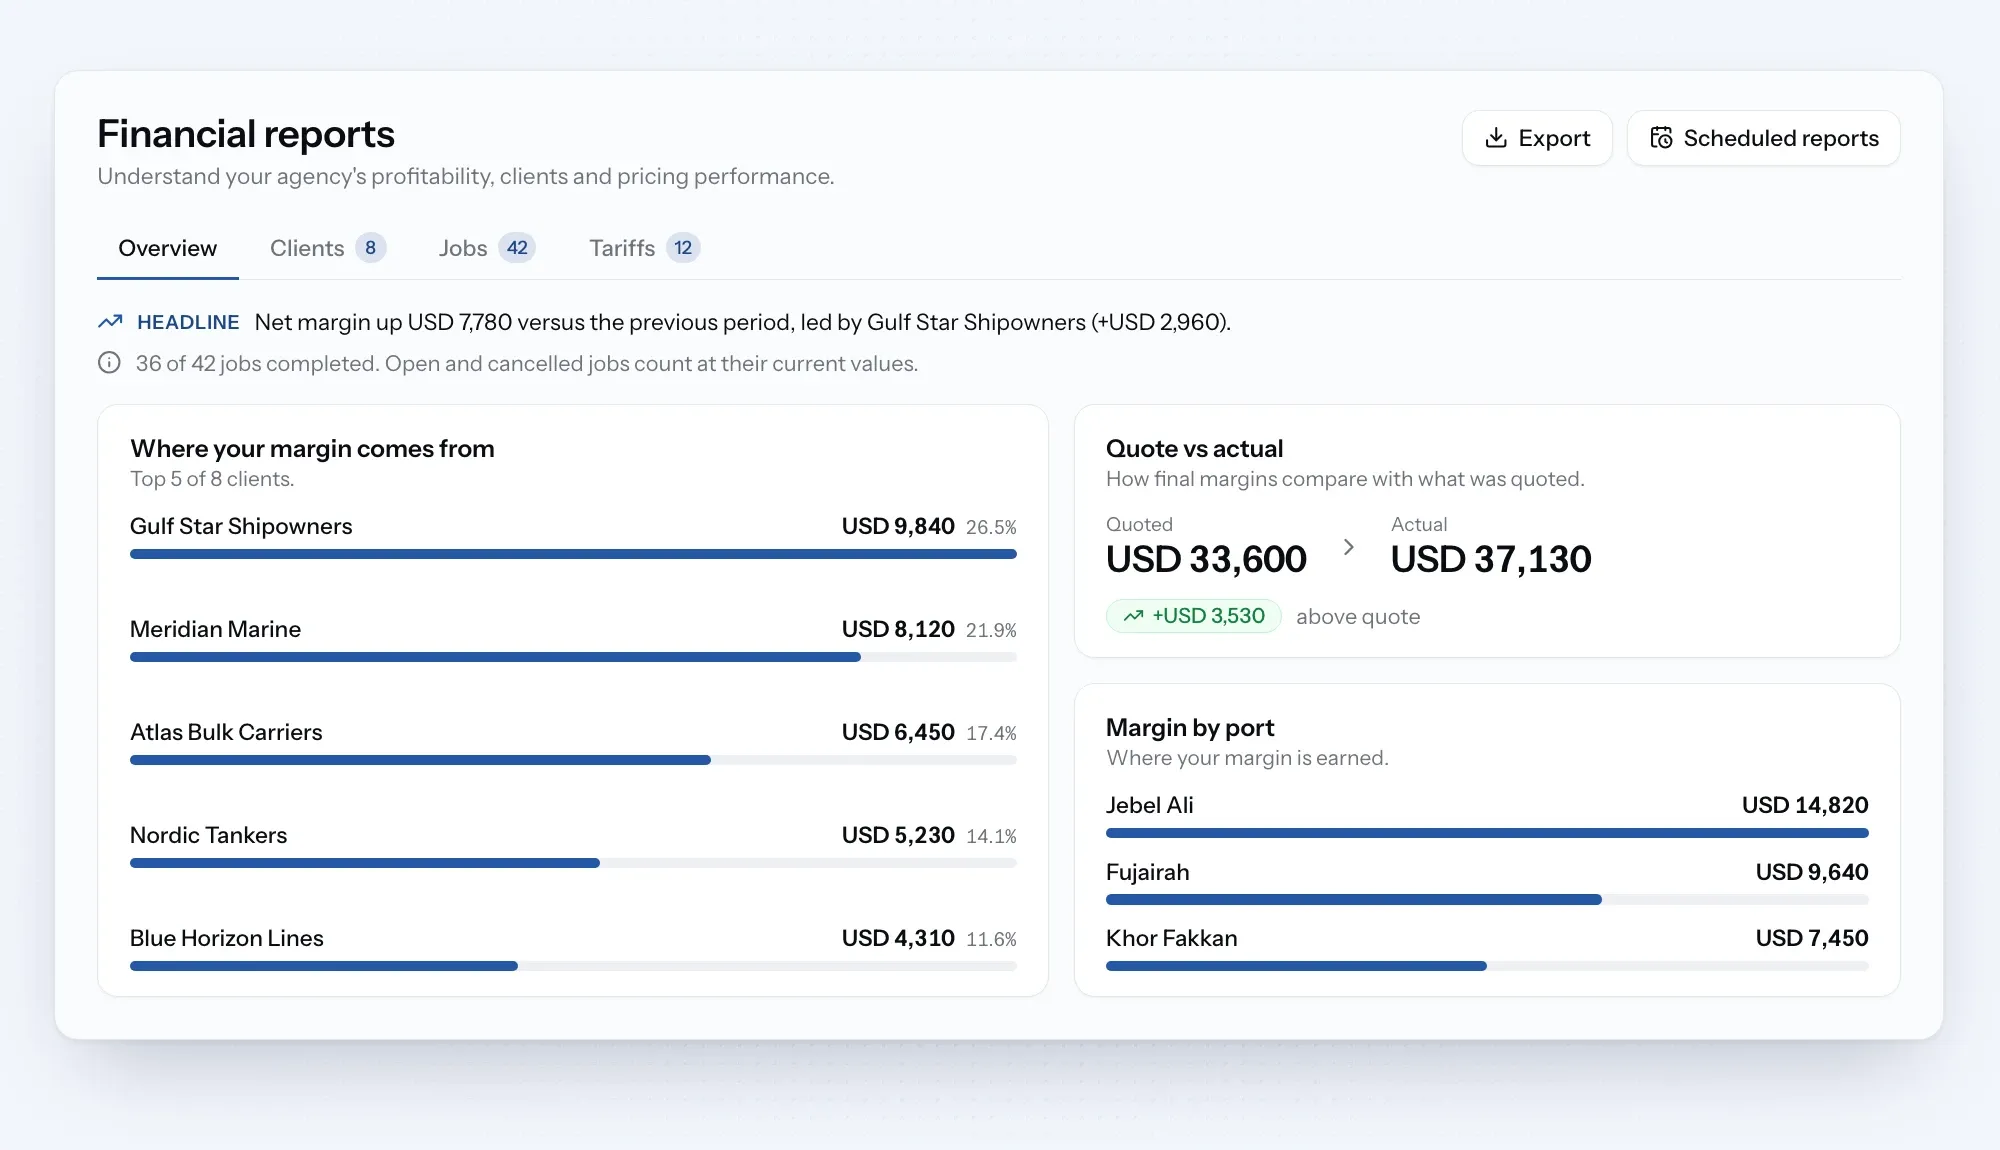
Task: Click the Actual USD 37,130 amount
Action: pyautogui.click(x=1491, y=559)
